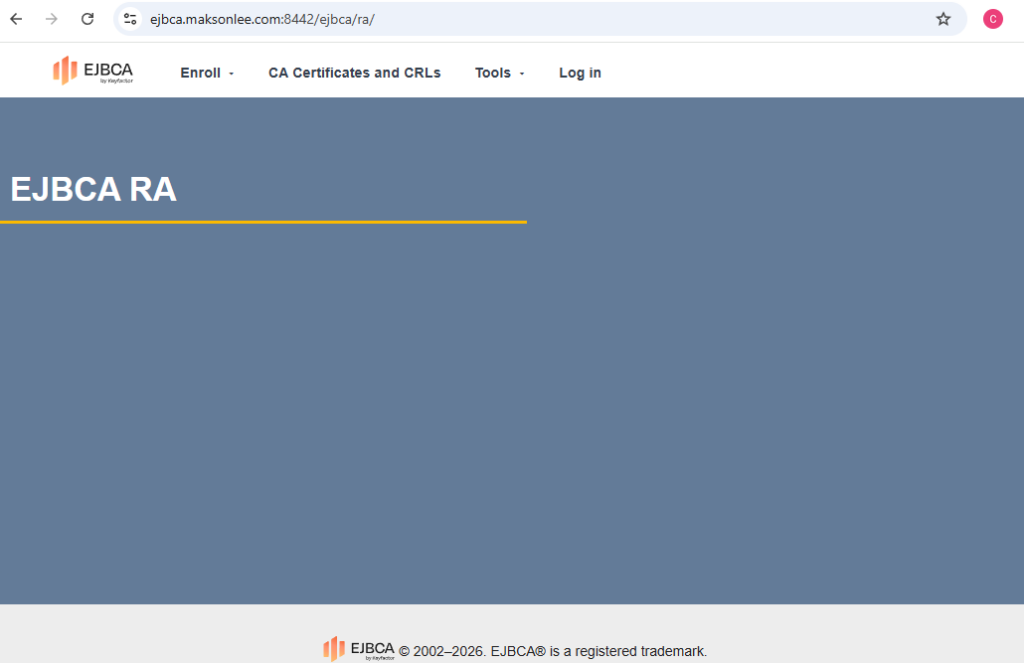This screenshot has width=1024, height=663.
Task: Expand the Enroll dropdown arrow
Action: pyautogui.click(x=231, y=74)
